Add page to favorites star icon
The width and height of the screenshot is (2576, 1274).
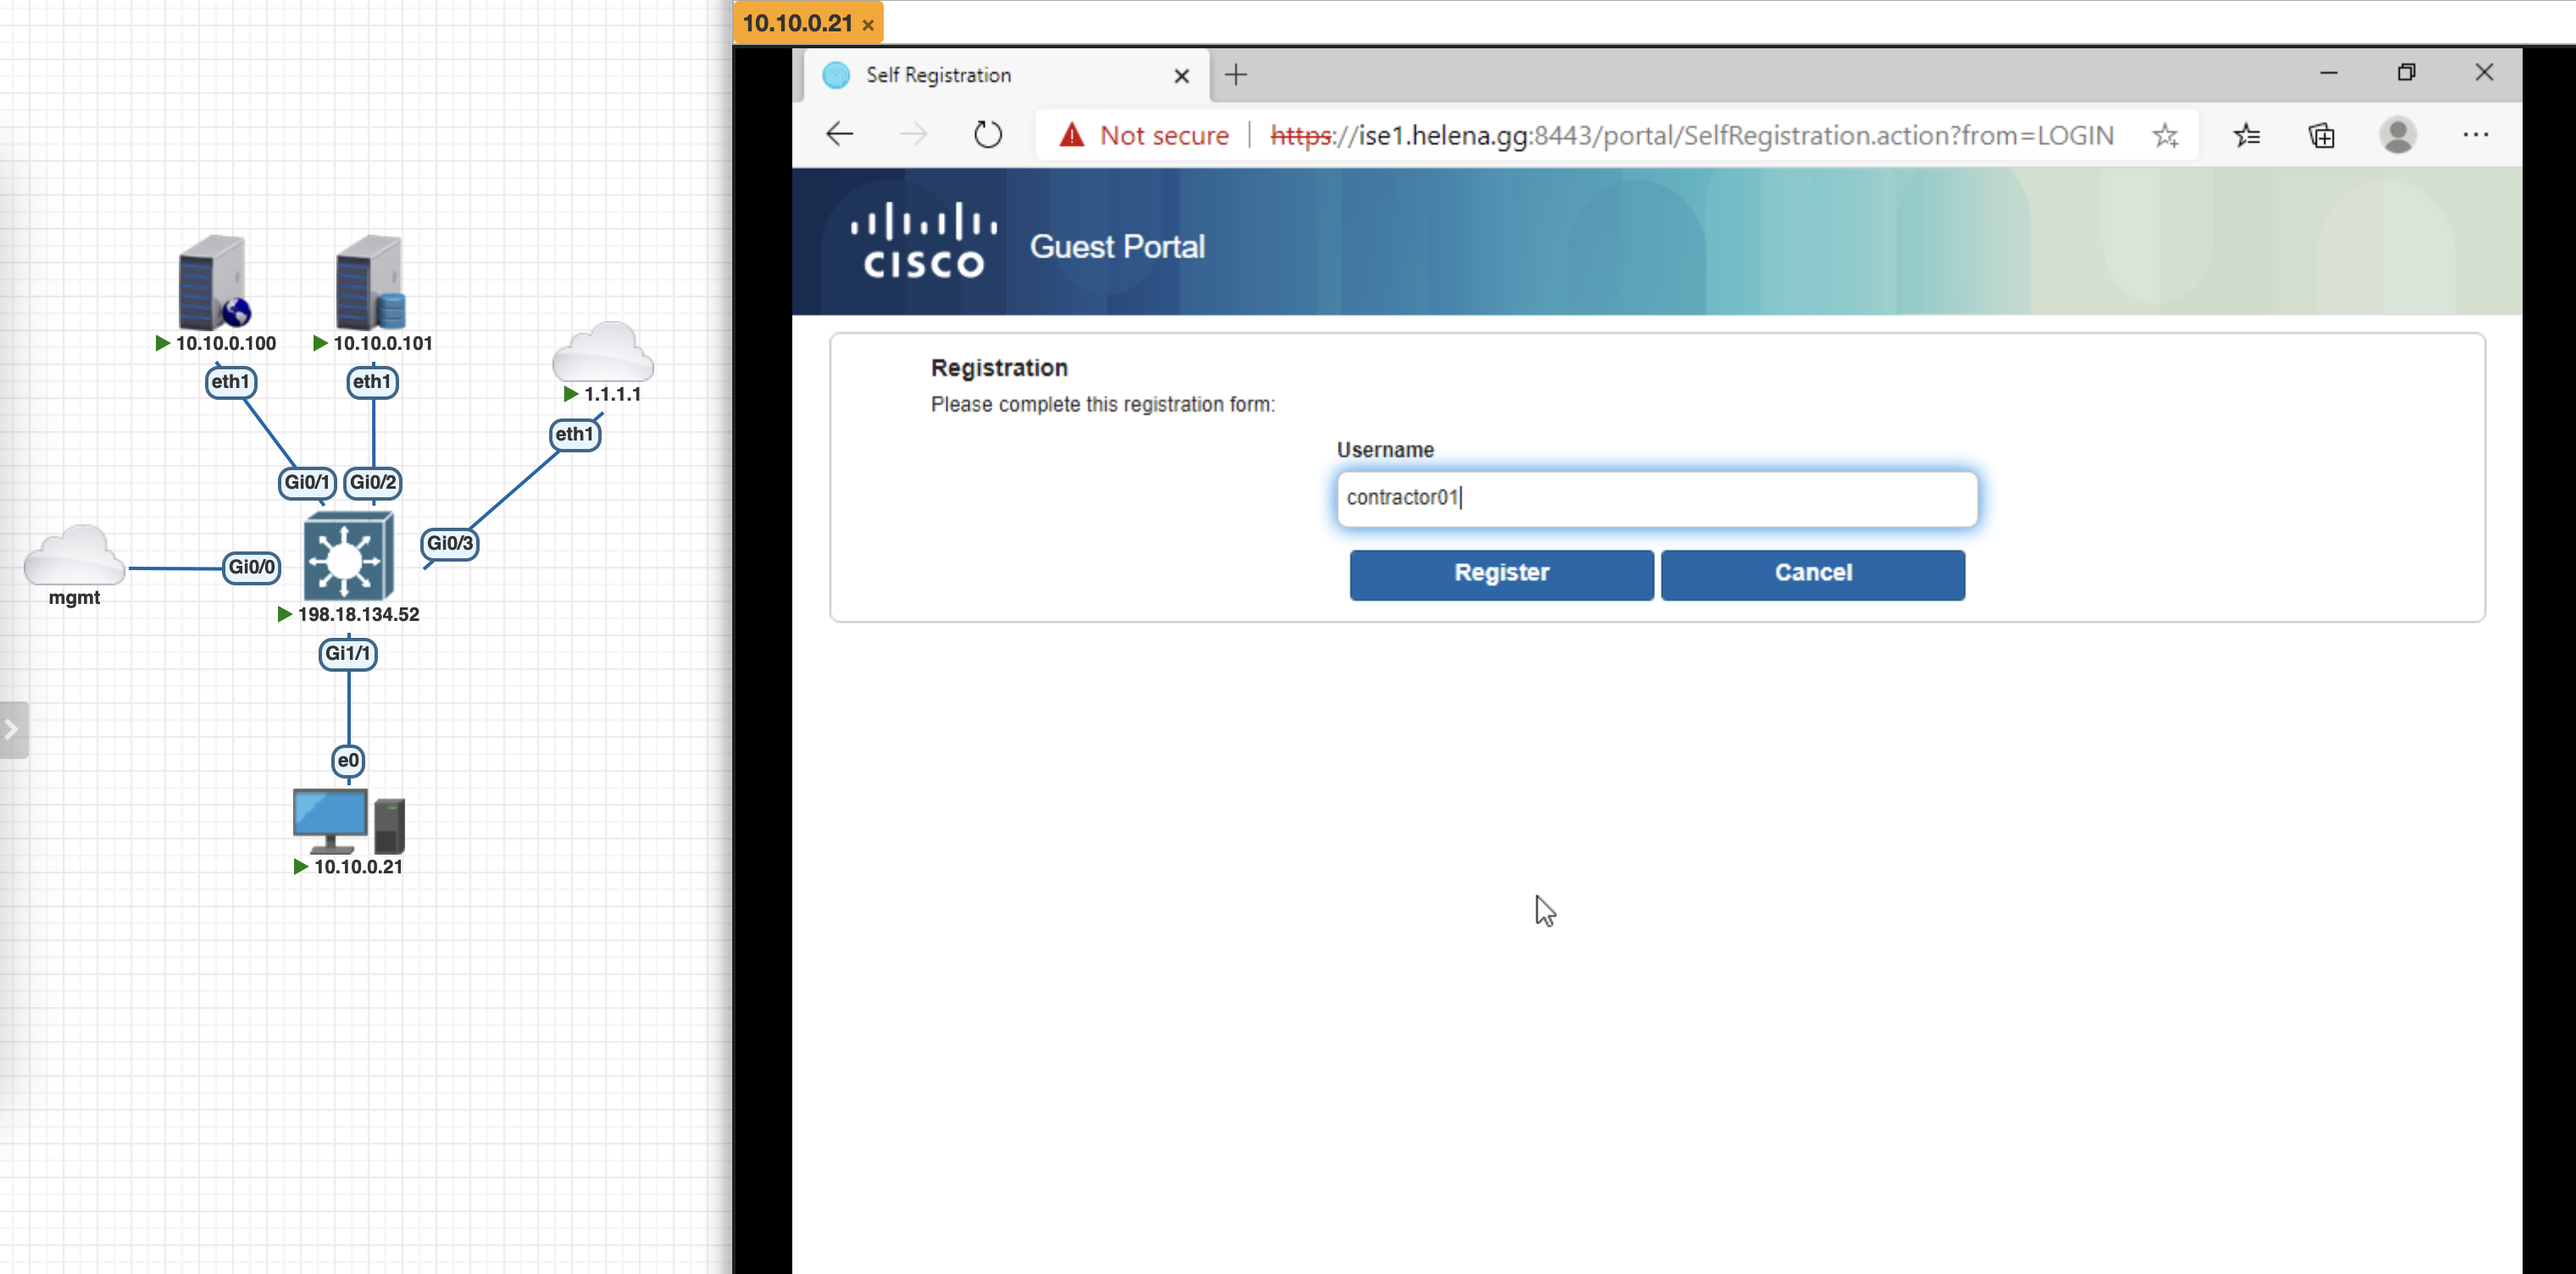pyautogui.click(x=2165, y=135)
